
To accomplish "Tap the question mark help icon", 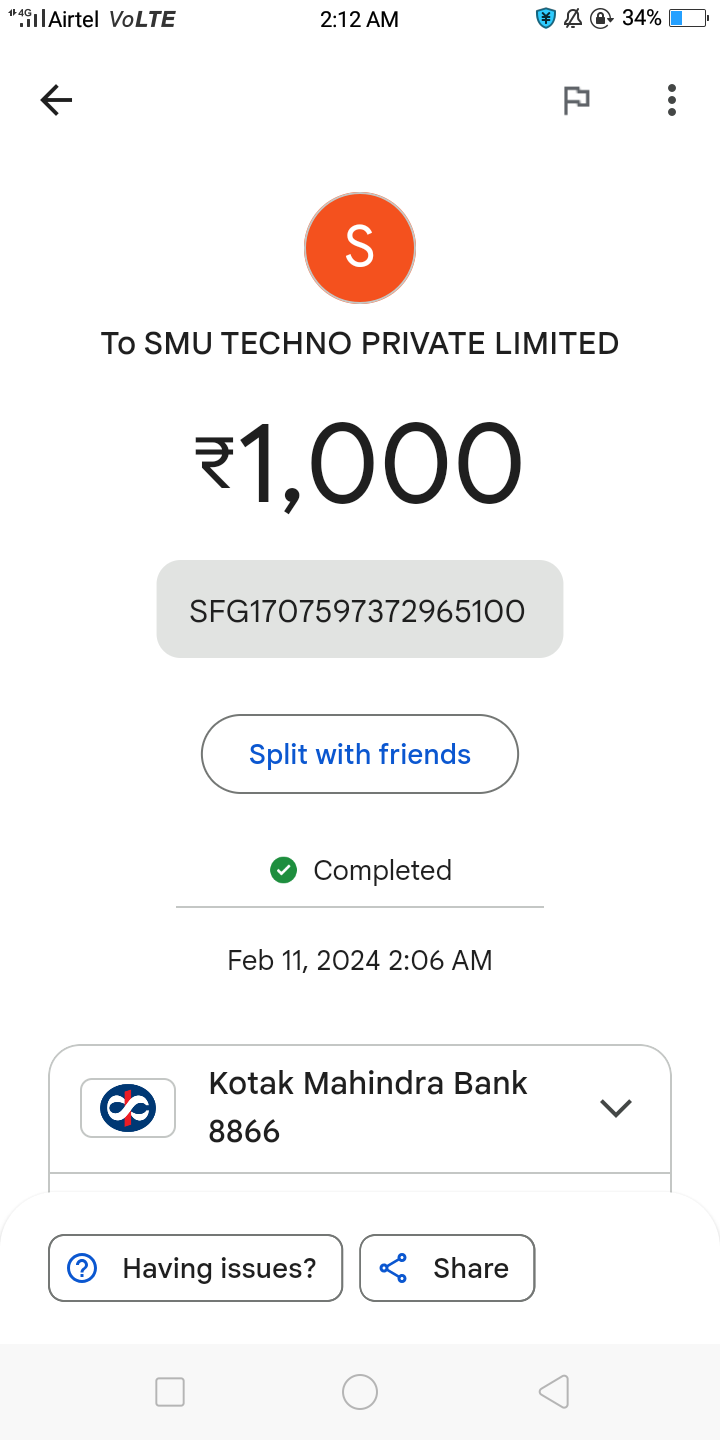I will (81, 1268).
